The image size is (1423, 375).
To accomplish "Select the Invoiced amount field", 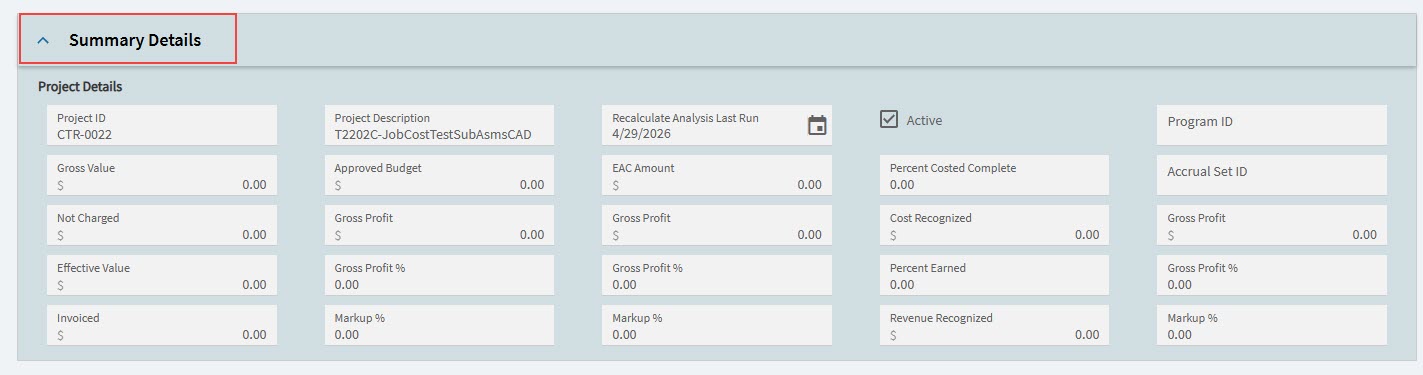I will coord(162,325).
